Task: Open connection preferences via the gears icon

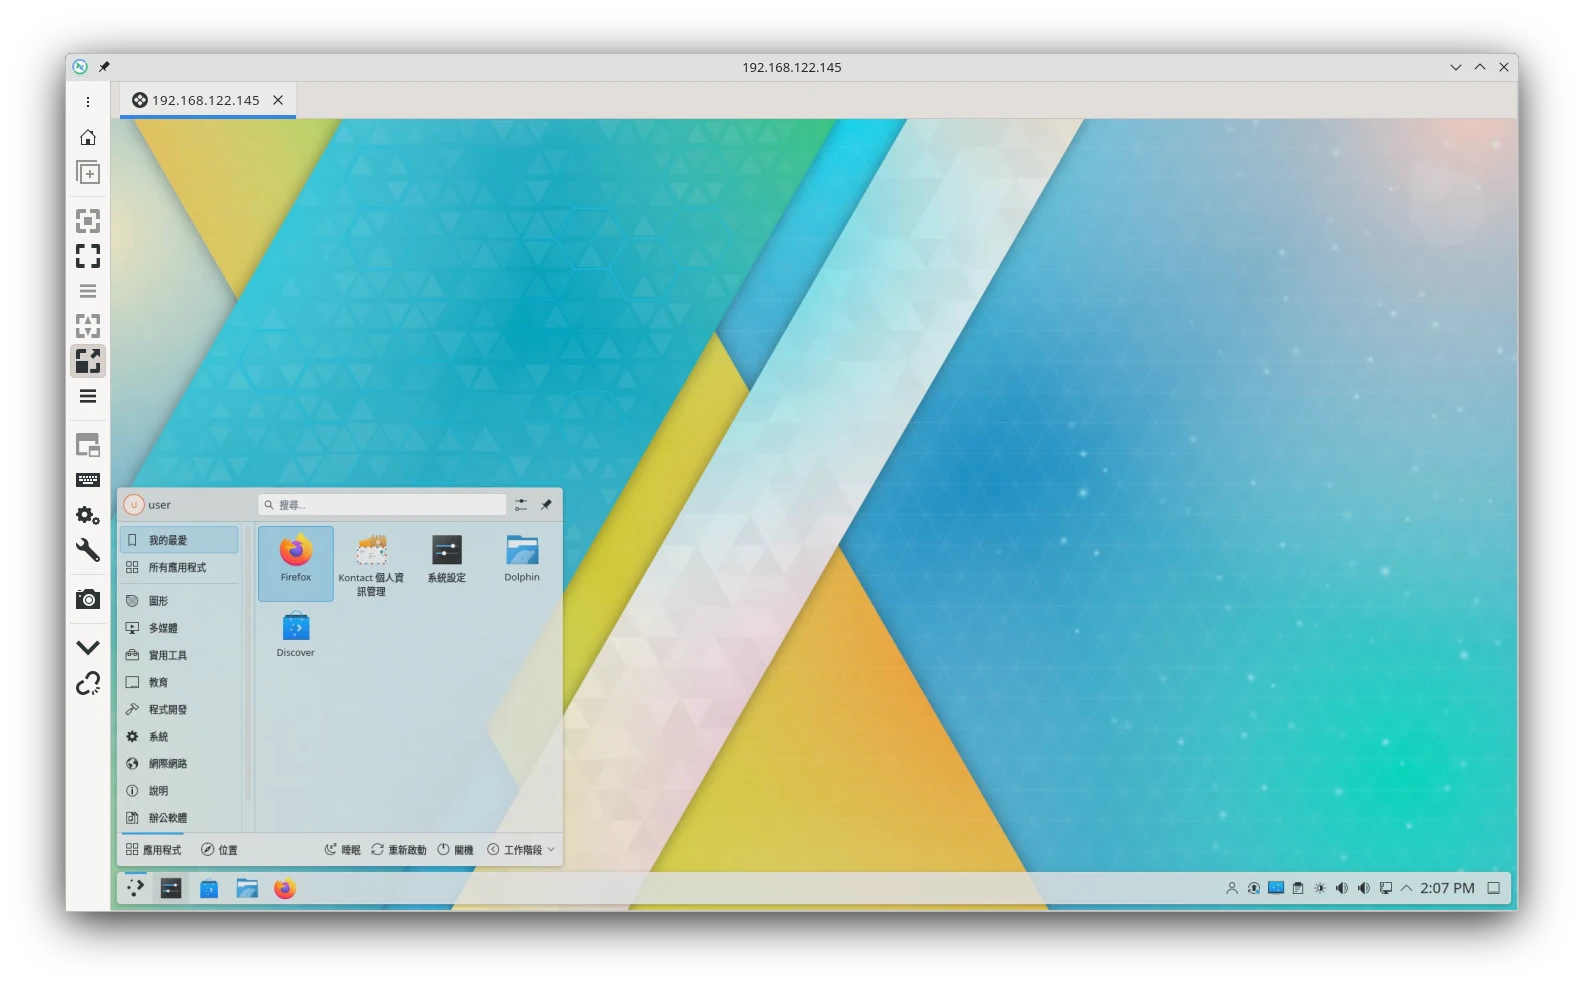Action: (88, 515)
